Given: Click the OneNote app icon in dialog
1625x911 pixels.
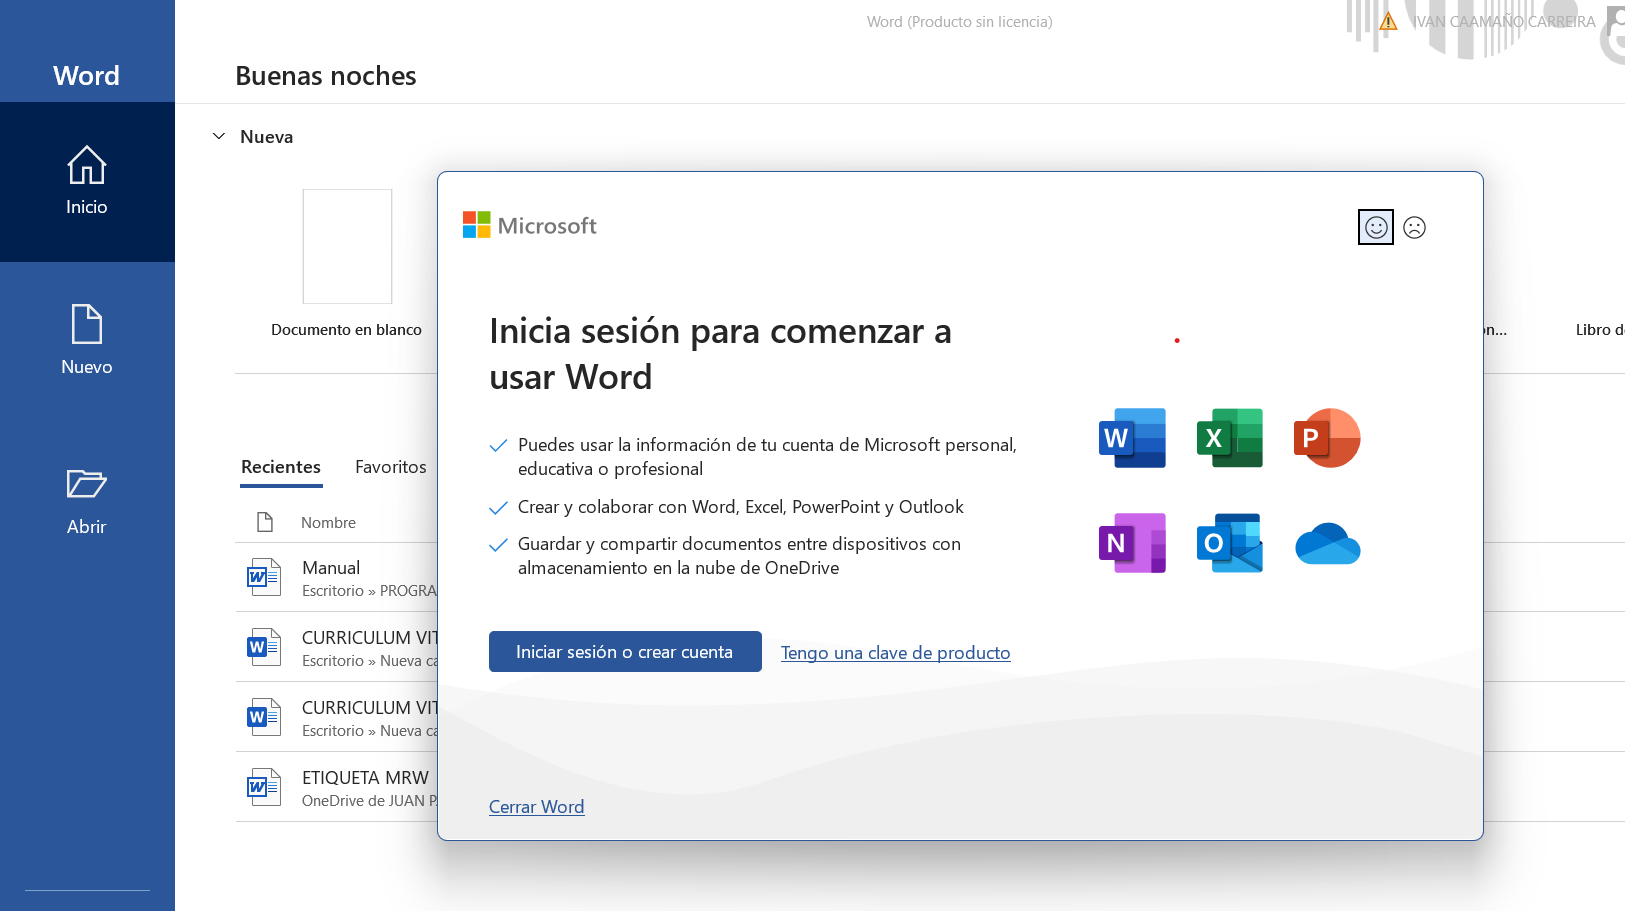Looking at the screenshot, I should pyautogui.click(x=1132, y=543).
